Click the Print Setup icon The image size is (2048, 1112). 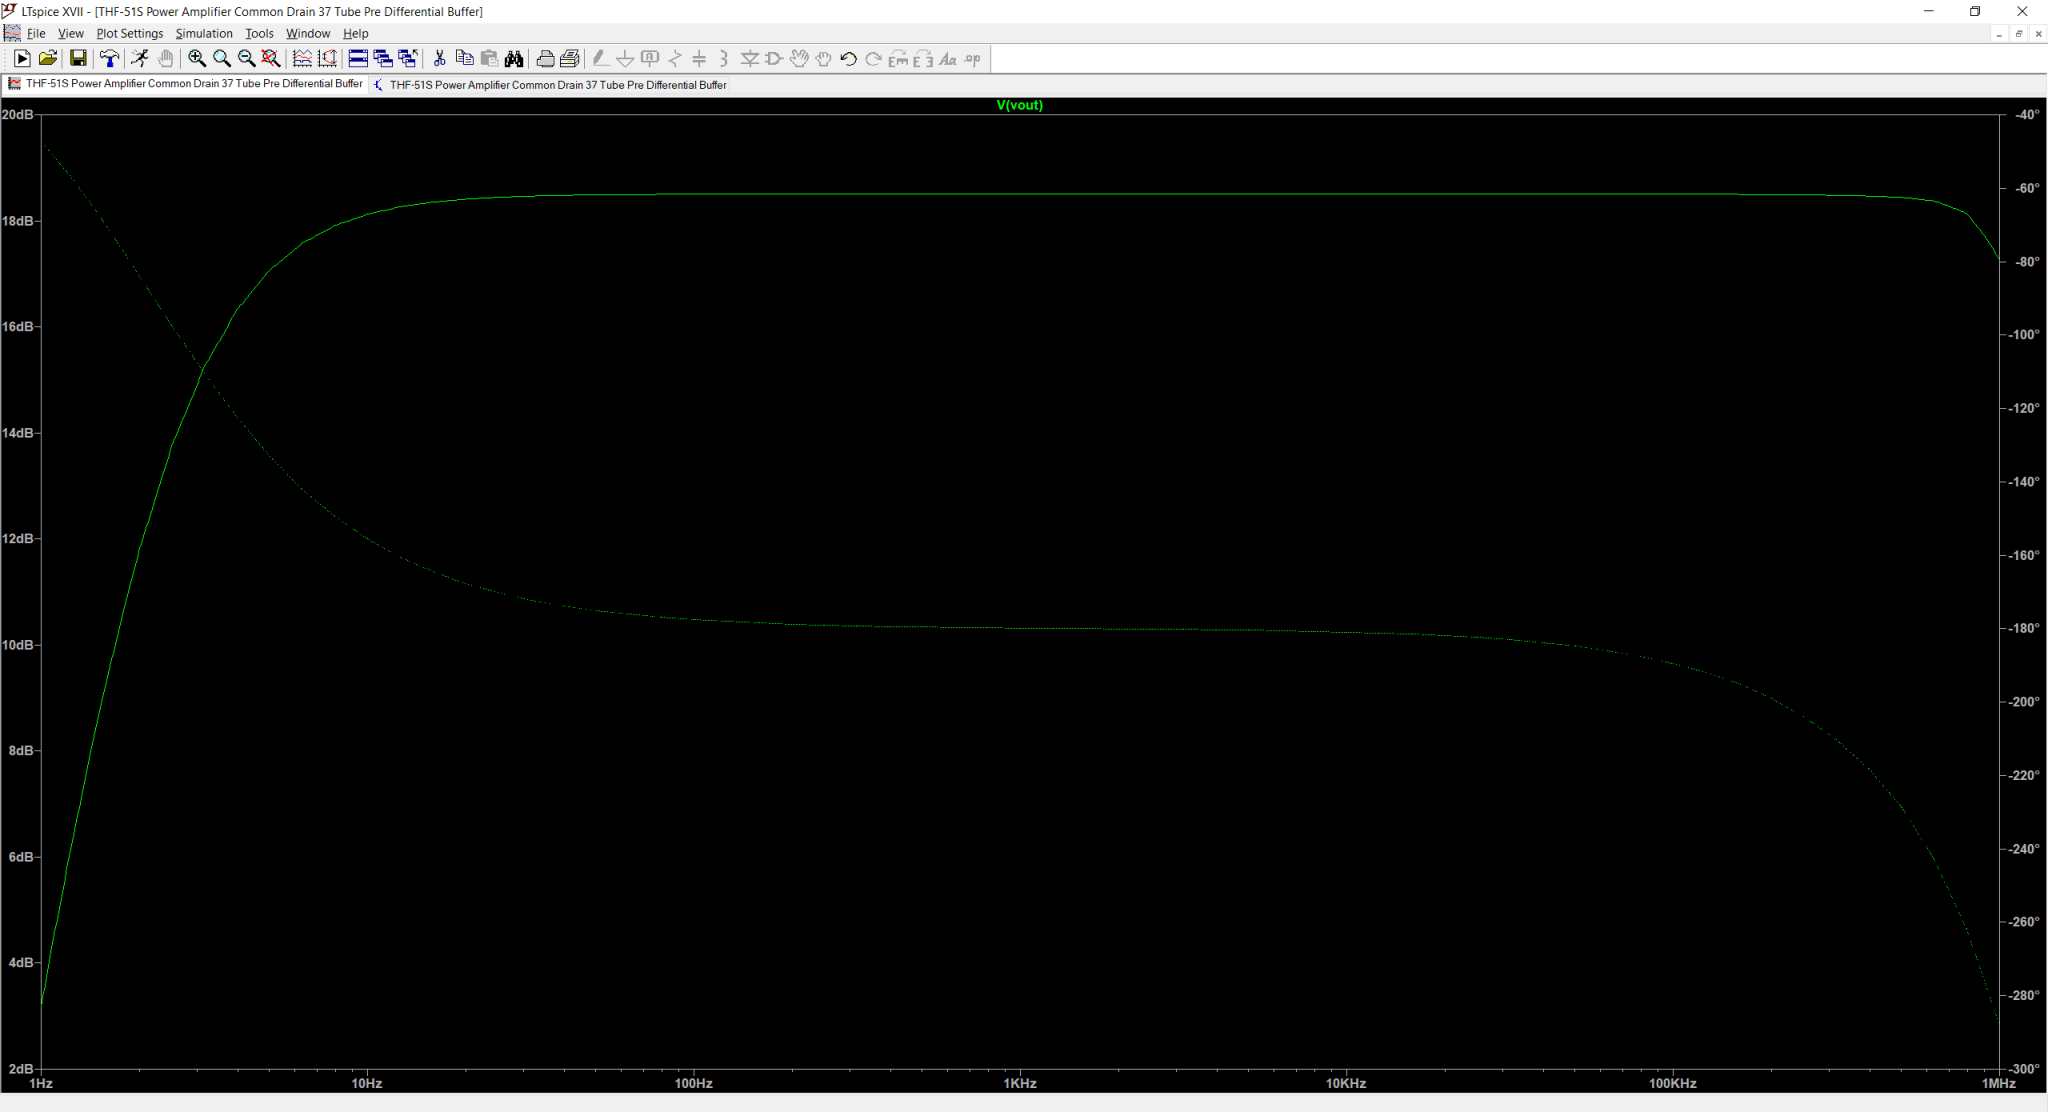545,59
